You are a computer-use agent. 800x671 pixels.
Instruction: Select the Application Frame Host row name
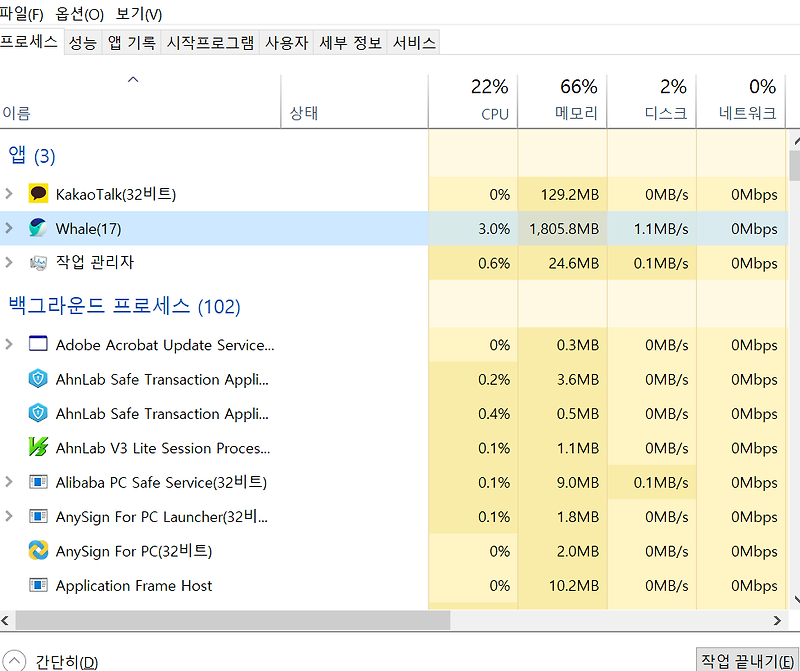pyautogui.click(x=134, y=585)
